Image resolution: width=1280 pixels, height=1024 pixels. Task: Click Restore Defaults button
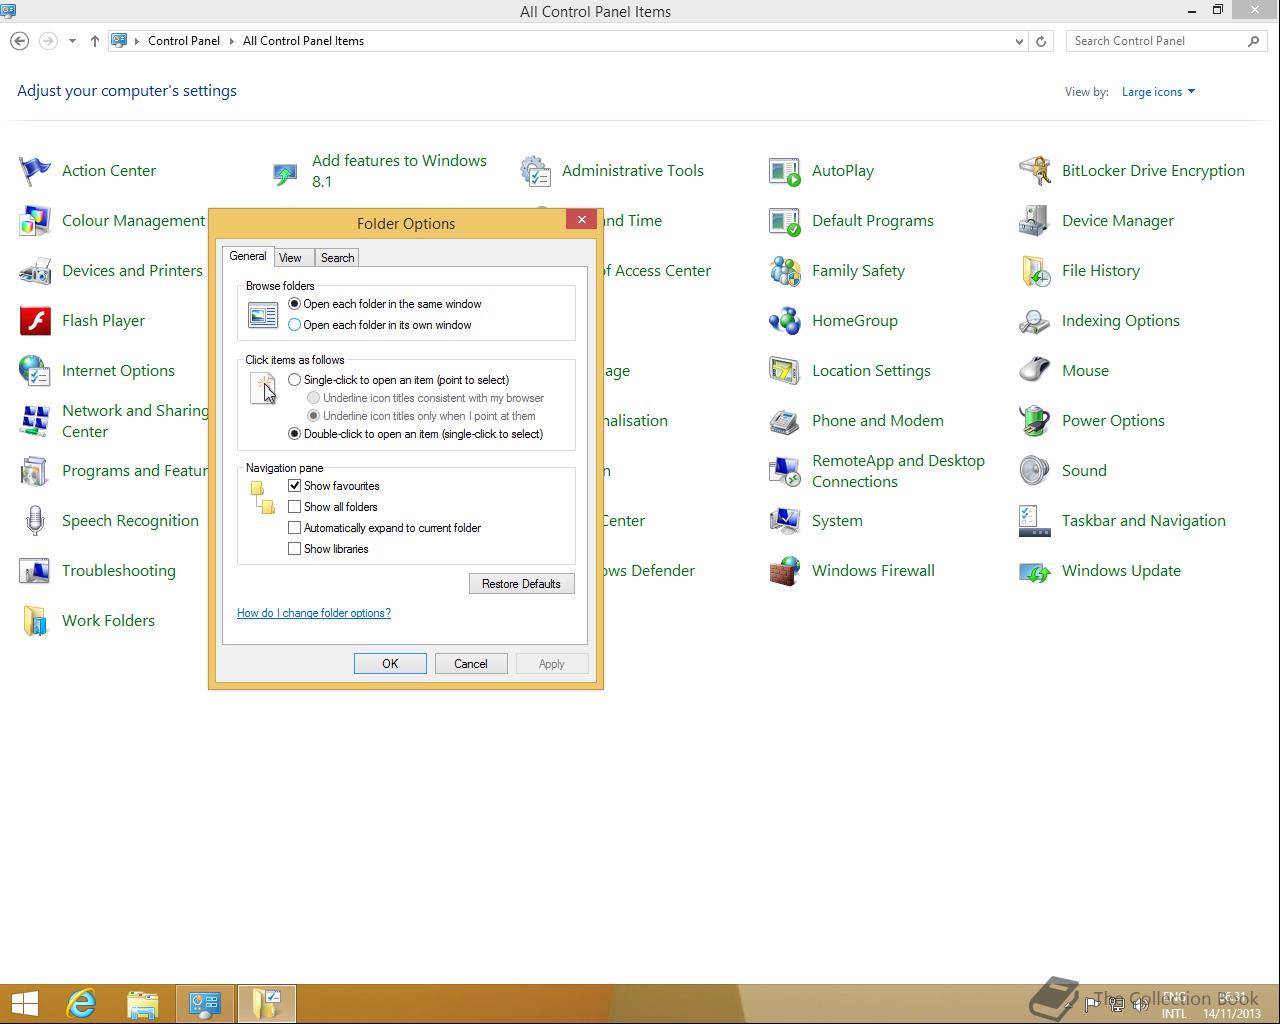click(x=521, y=584)
